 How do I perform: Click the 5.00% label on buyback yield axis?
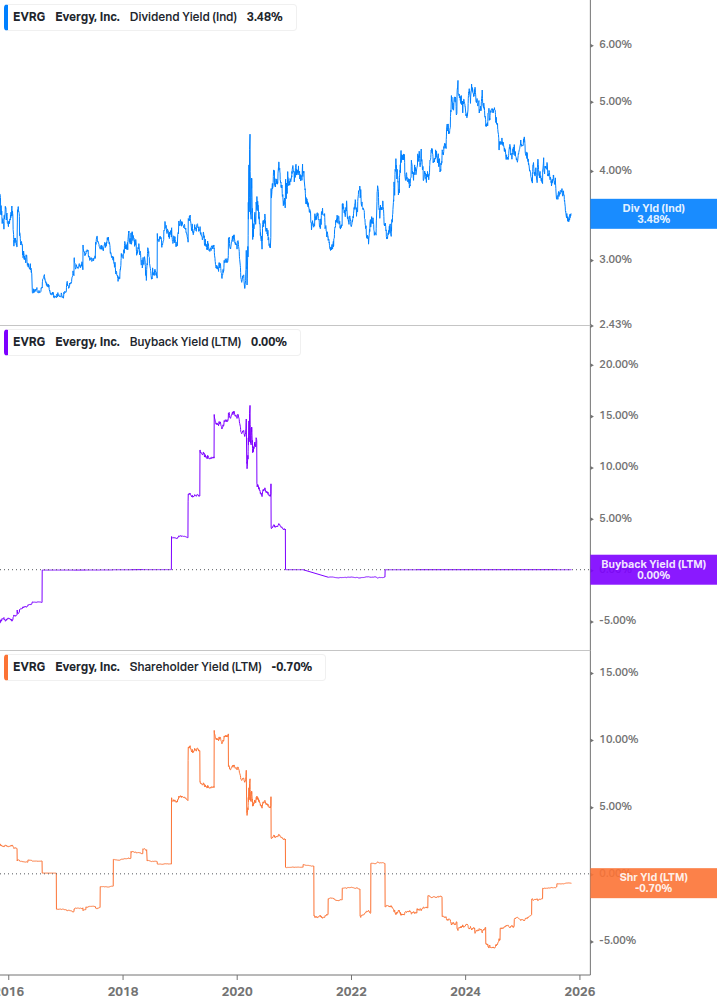pos(615,518)
